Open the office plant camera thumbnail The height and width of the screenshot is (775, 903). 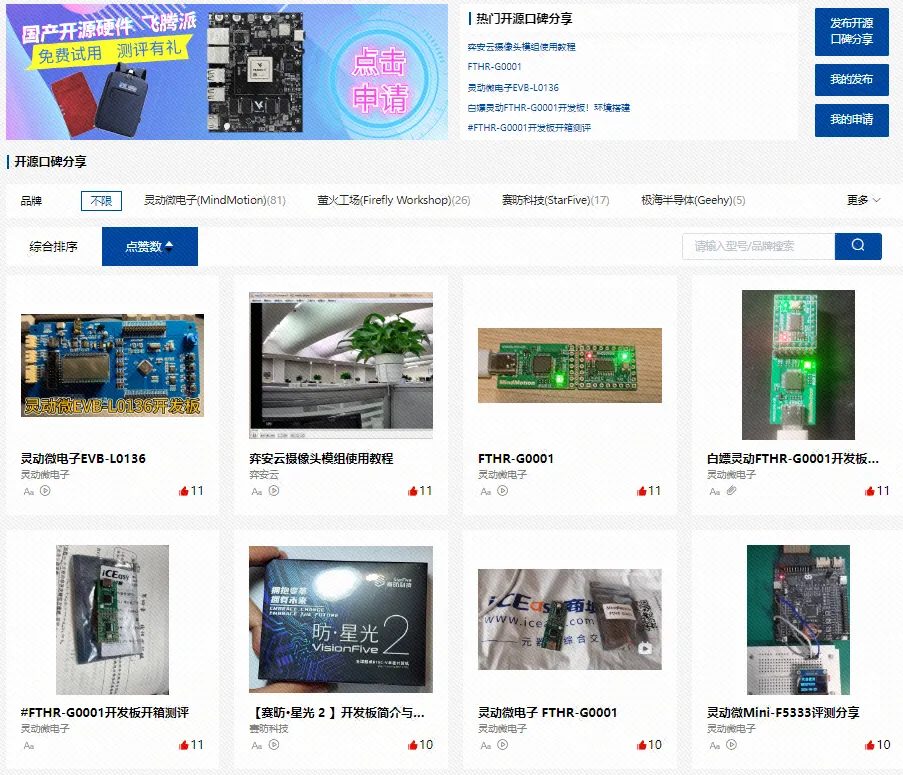(341, 365)
